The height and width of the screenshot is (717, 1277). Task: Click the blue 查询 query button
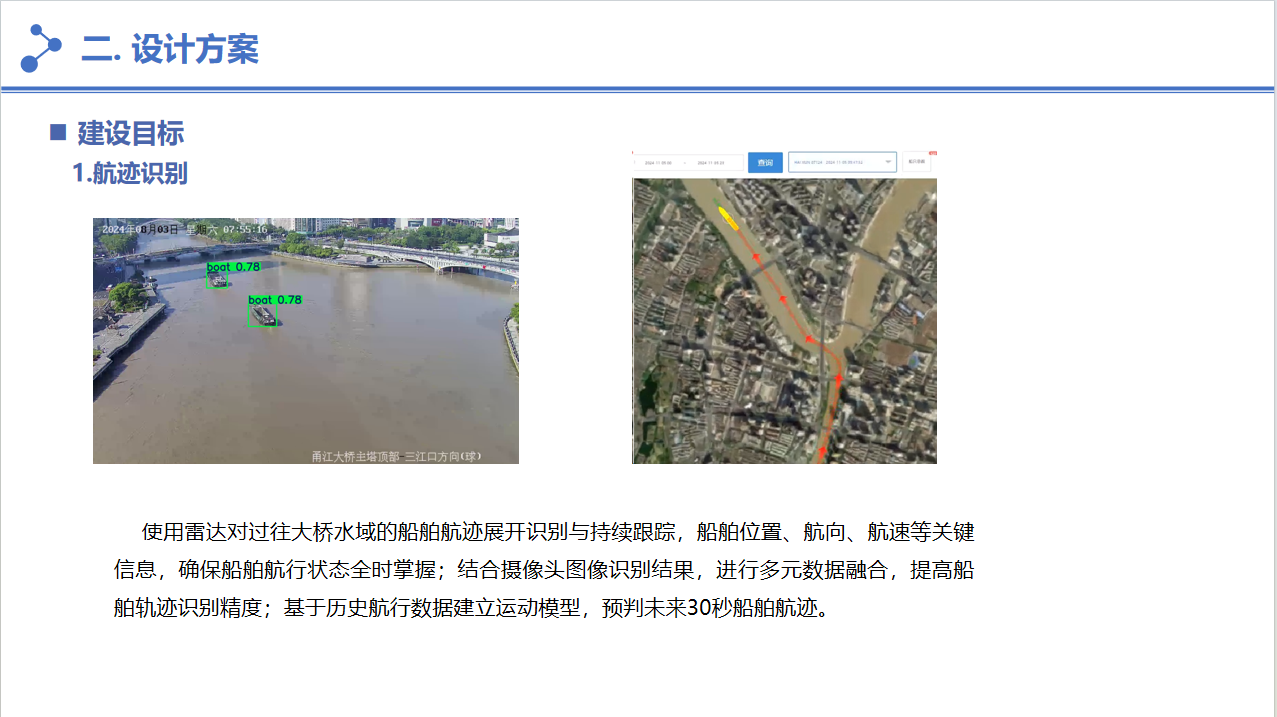[x=765, y=162]
